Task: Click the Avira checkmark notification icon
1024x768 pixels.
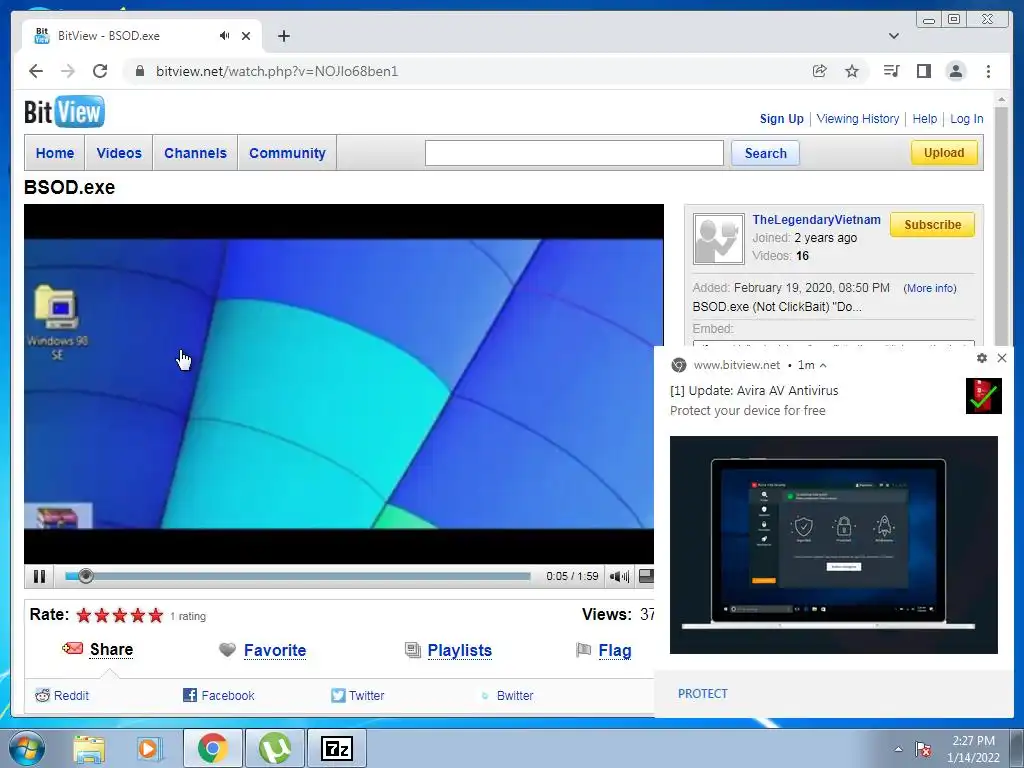Action: coord(984,396)
